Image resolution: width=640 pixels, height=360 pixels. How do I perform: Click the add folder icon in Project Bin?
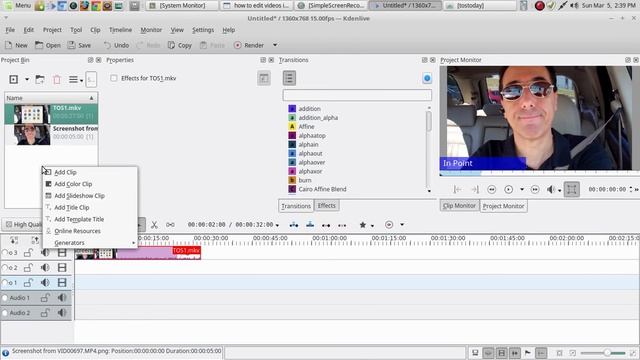(x=40, y=80)
